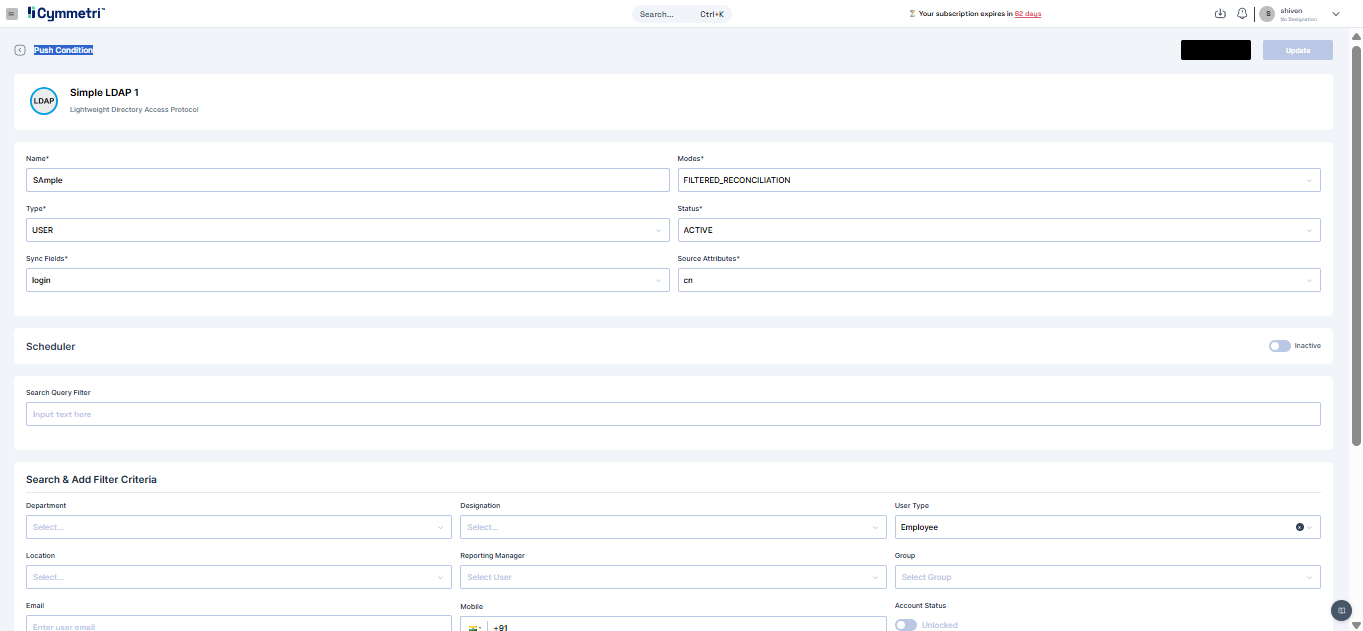Screen dimensions: 1363x631
Task: Click Lightweight Directory Access Protocol text
Action: (134, 110)
